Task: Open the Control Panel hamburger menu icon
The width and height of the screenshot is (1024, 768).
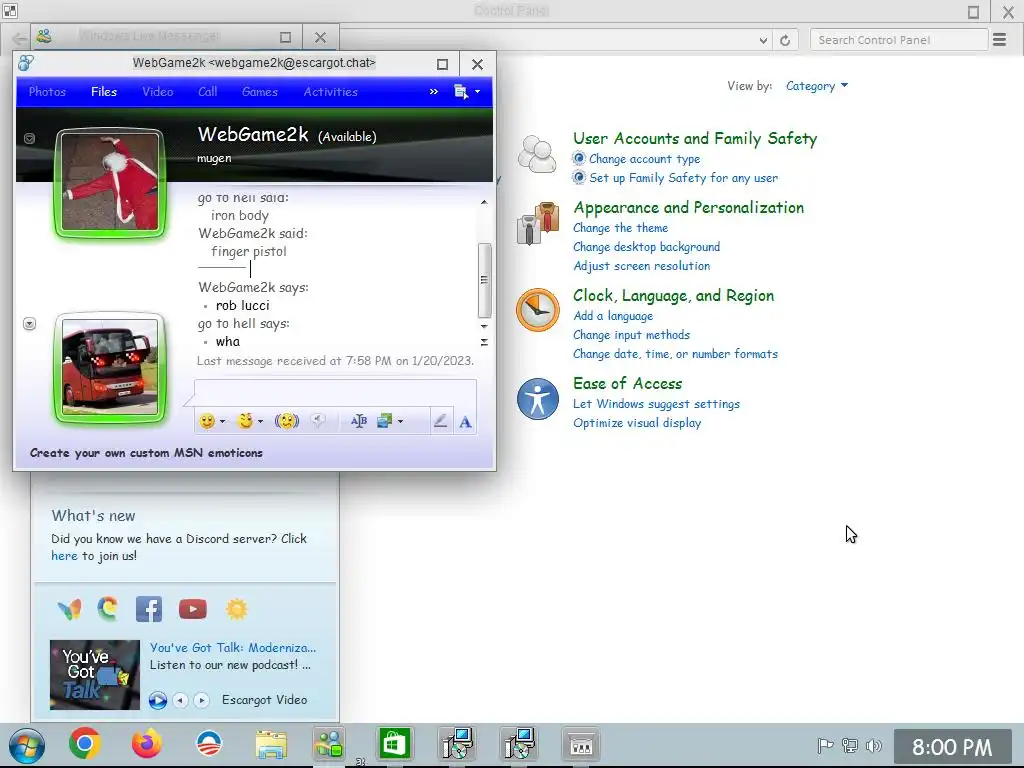Action: pyautogui.click(x=999, y=40)
